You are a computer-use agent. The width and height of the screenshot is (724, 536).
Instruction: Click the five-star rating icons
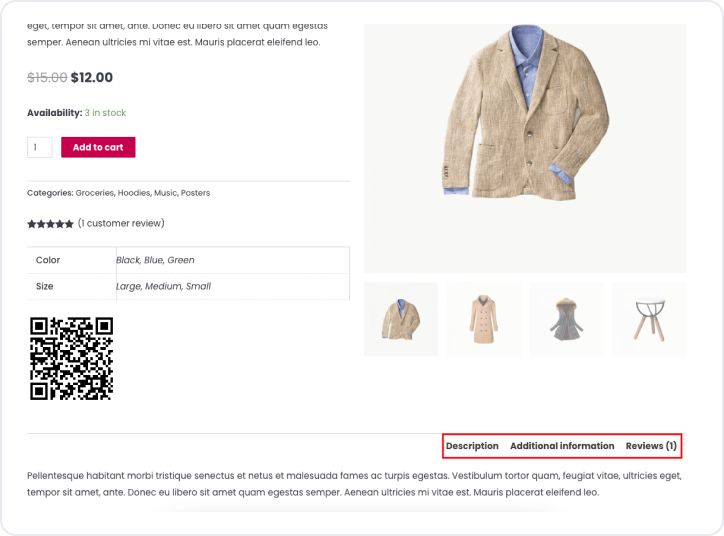tap(50, 224)
